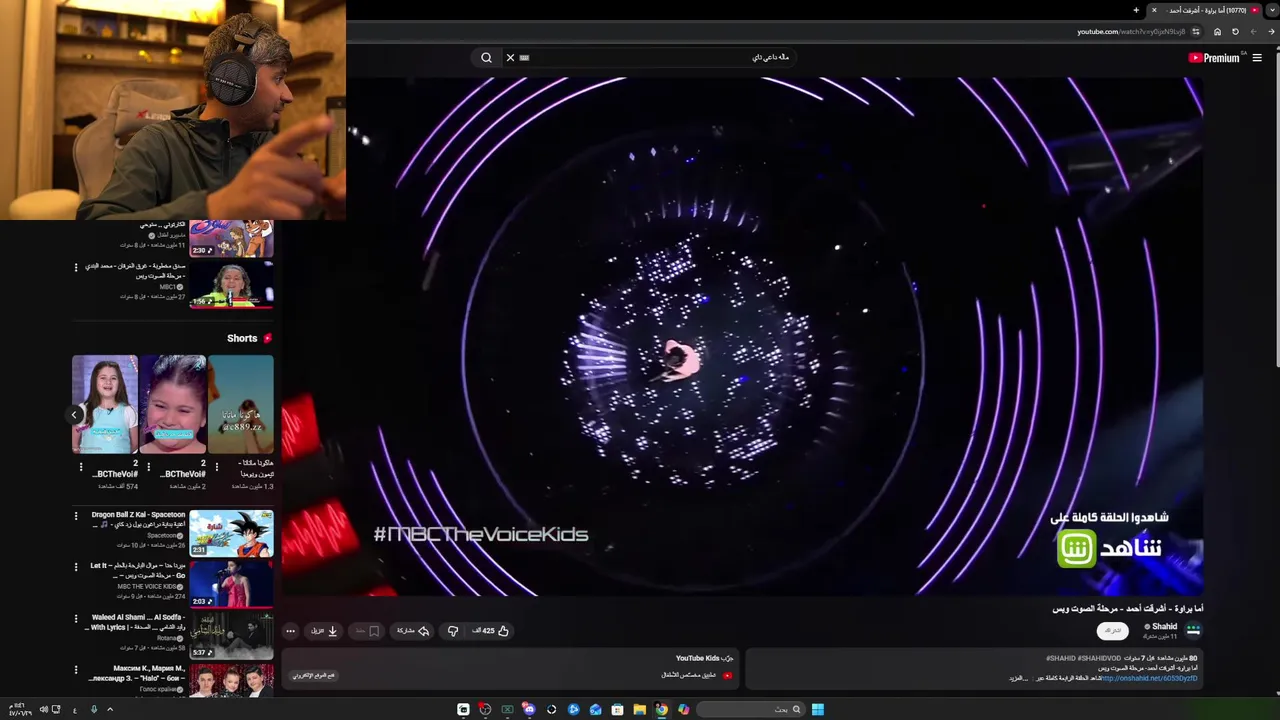This screenshot has width=1280, height=720.
Task: Open the first Shorts thumbnail, girl in white
Action: (x=105, y=404)
